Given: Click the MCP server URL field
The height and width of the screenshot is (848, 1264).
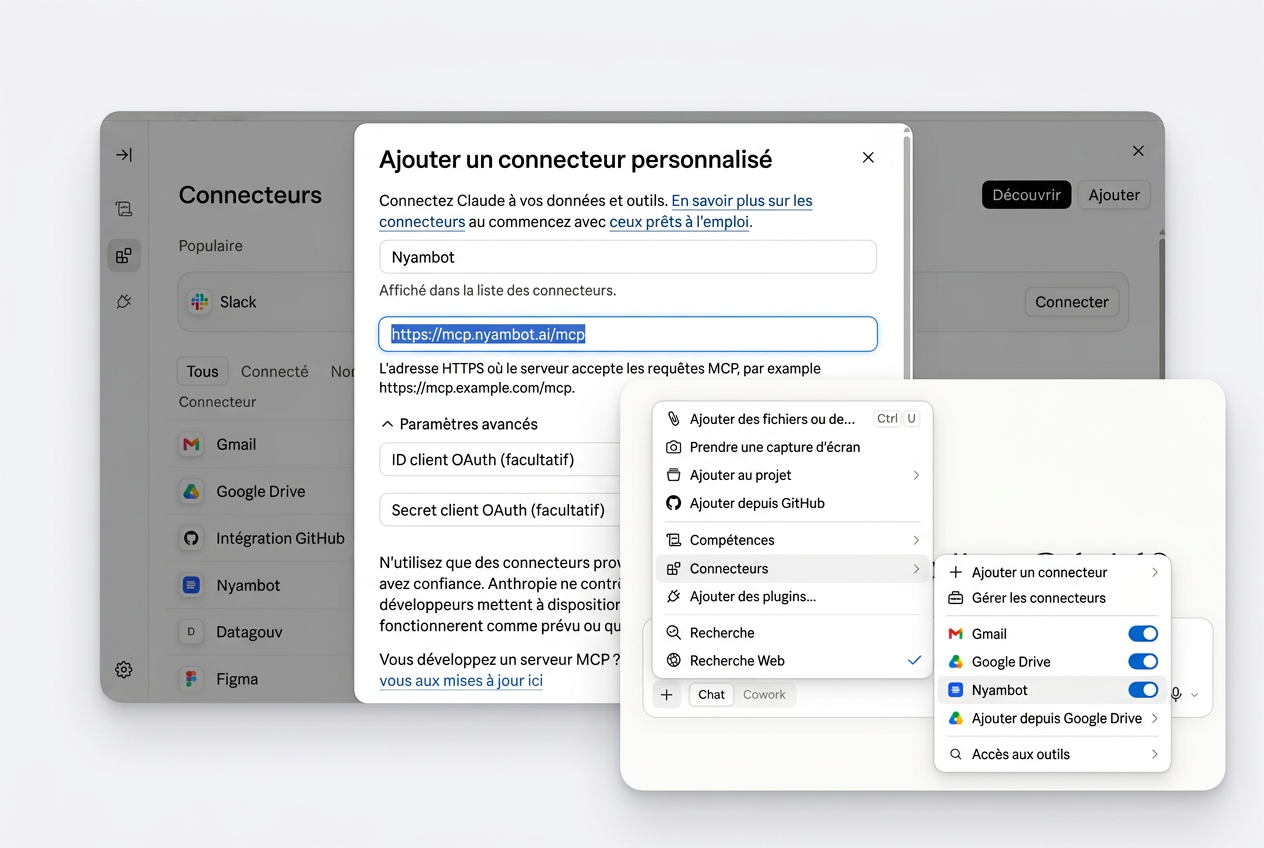Looking at the screenshot, I should tap(628, 335).
